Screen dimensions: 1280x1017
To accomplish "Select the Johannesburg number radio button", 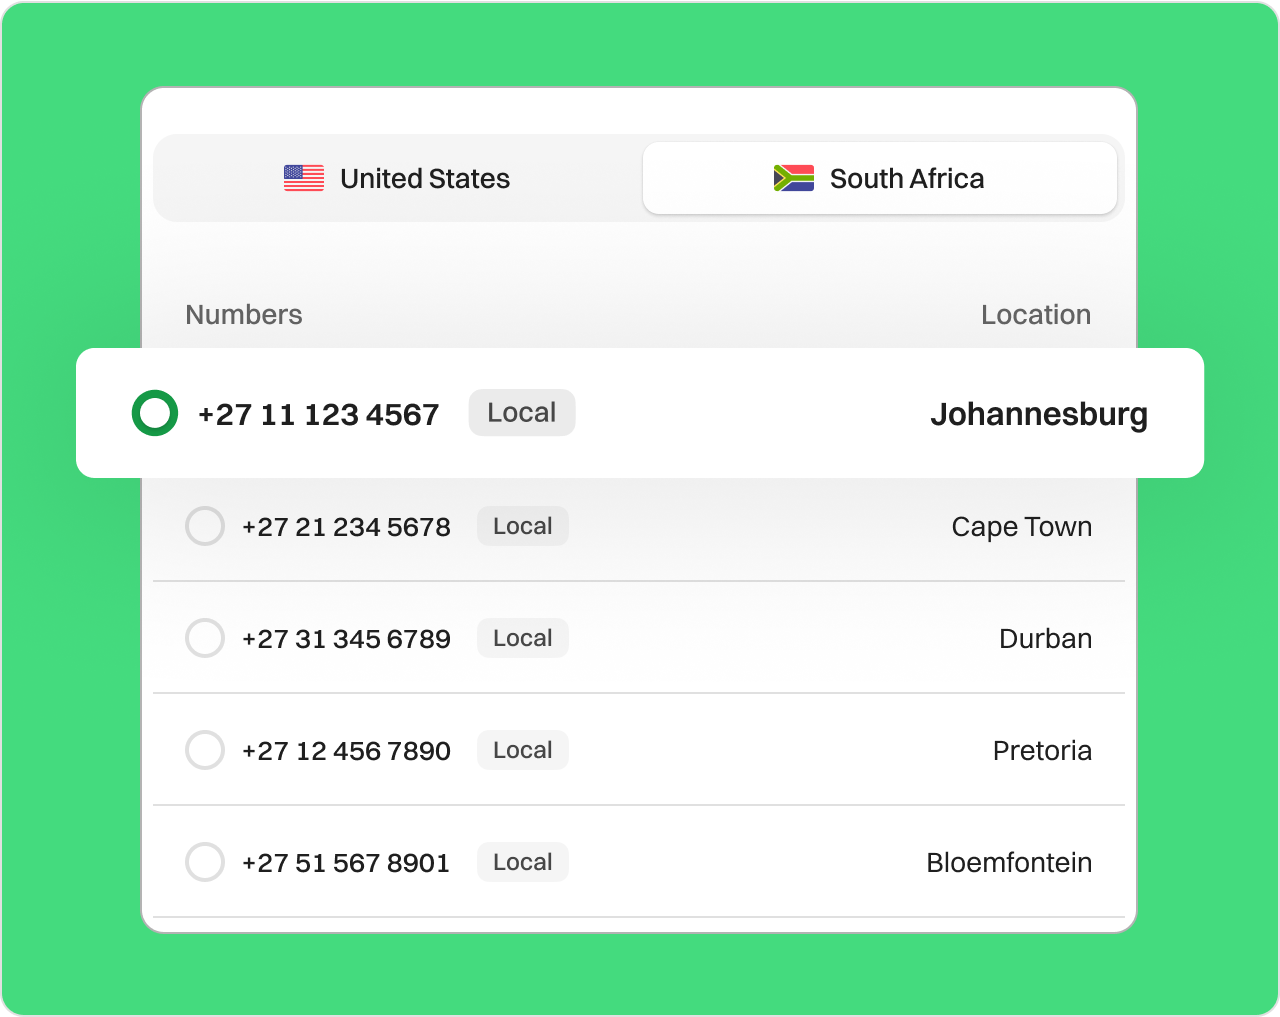I will coord(155,413).
